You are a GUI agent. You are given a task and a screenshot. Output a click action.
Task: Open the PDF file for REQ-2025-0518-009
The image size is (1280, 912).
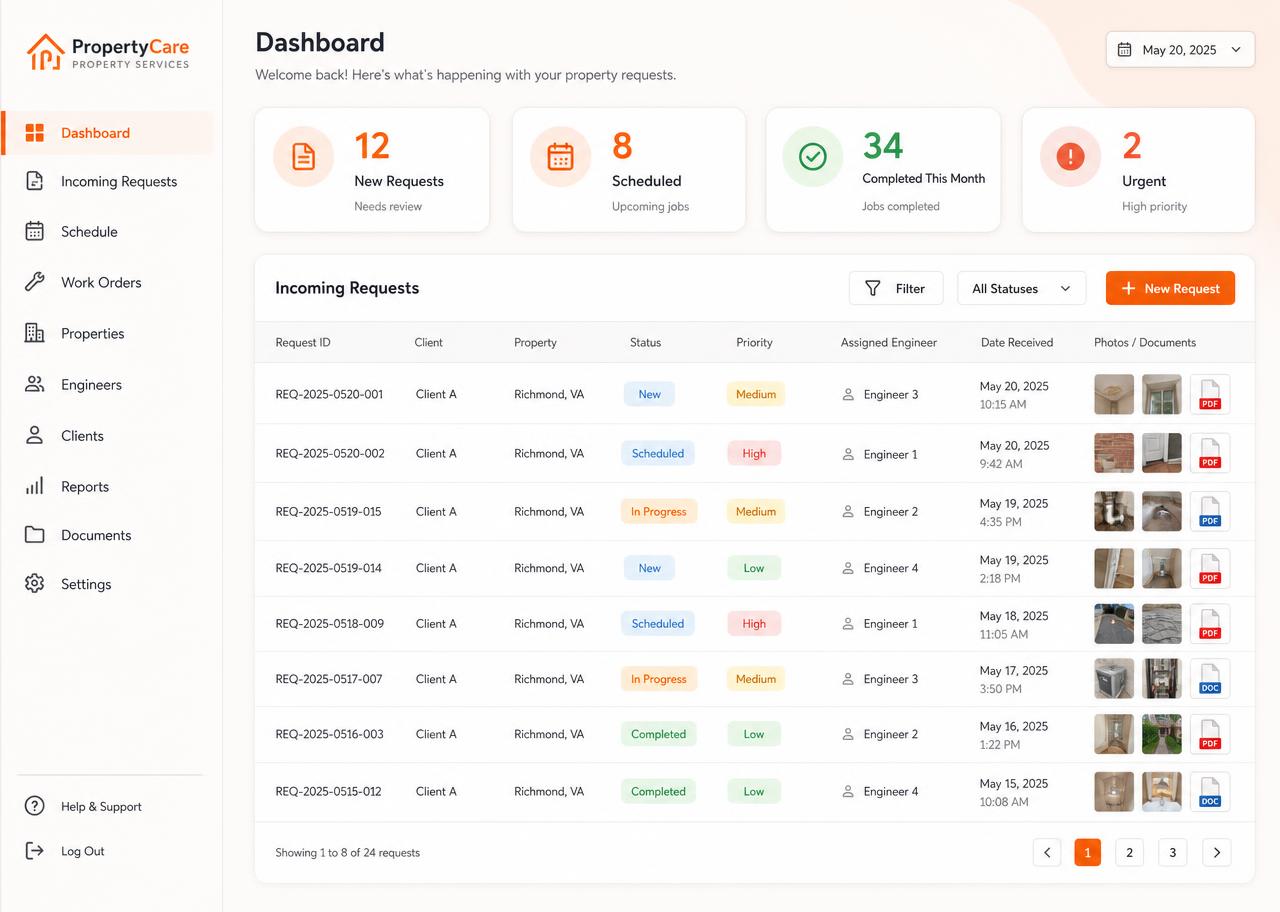point(1210,623)
